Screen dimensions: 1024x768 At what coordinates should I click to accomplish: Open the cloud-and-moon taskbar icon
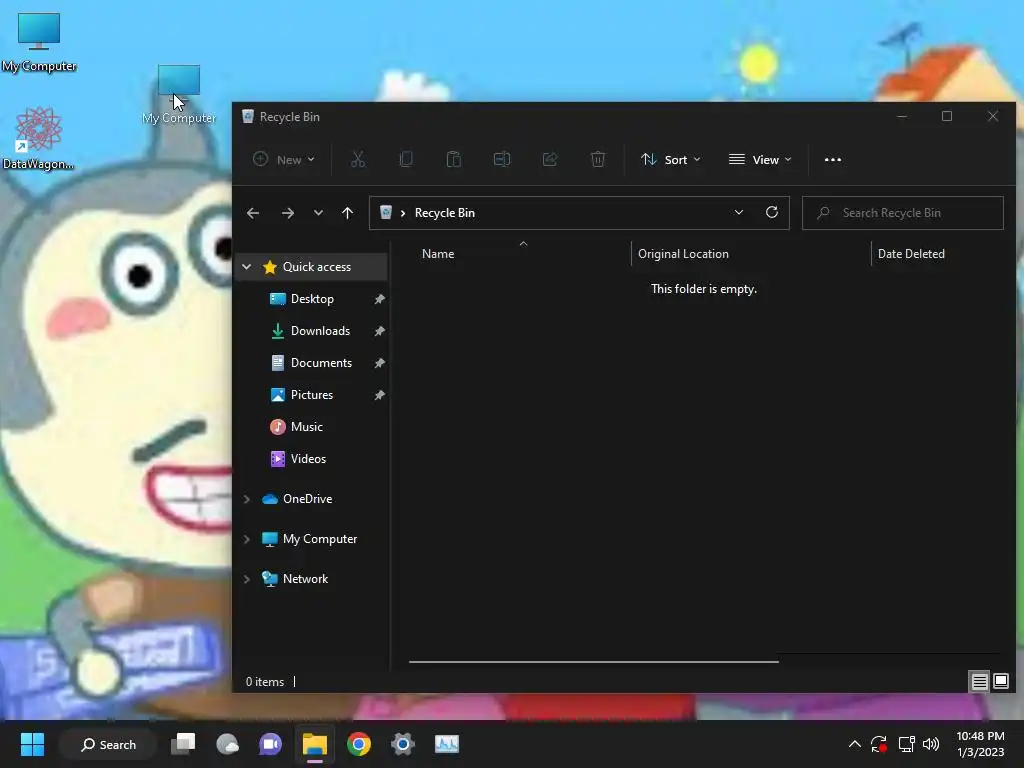(x=227, y=744)
